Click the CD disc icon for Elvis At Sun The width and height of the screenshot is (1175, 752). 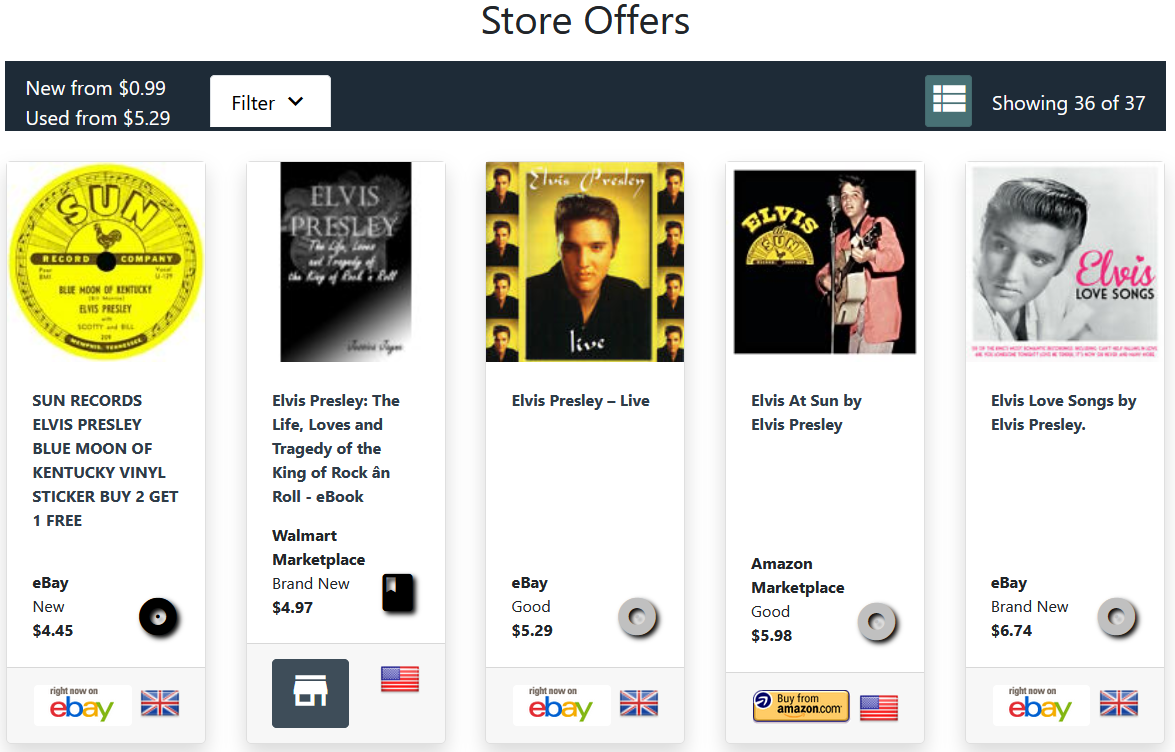(878, 622)
